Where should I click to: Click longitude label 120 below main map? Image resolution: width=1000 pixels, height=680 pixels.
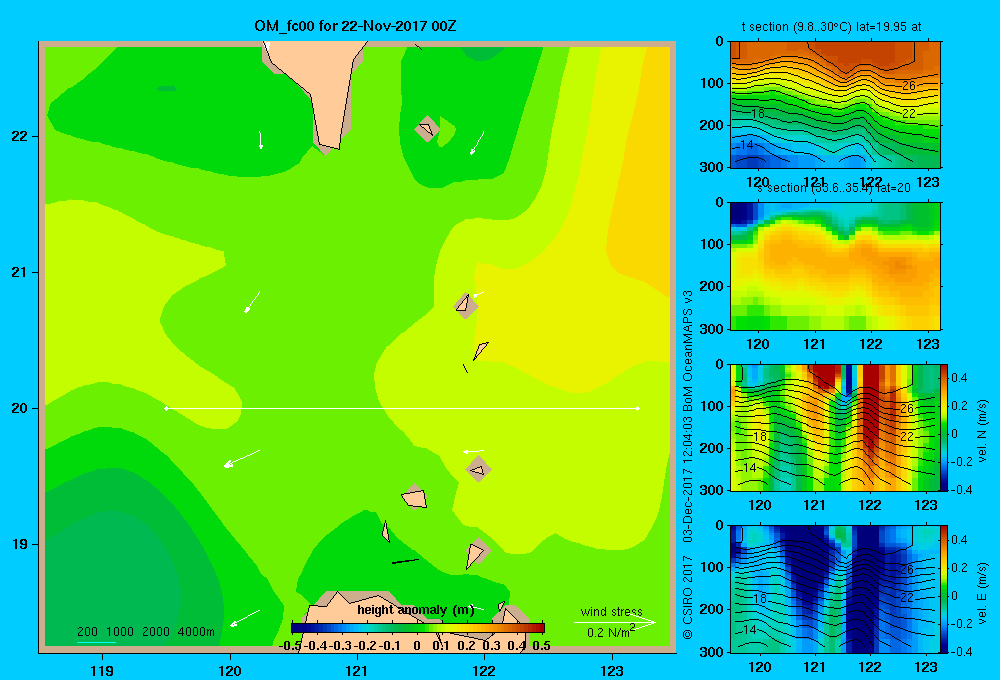(x=230, y=670)
